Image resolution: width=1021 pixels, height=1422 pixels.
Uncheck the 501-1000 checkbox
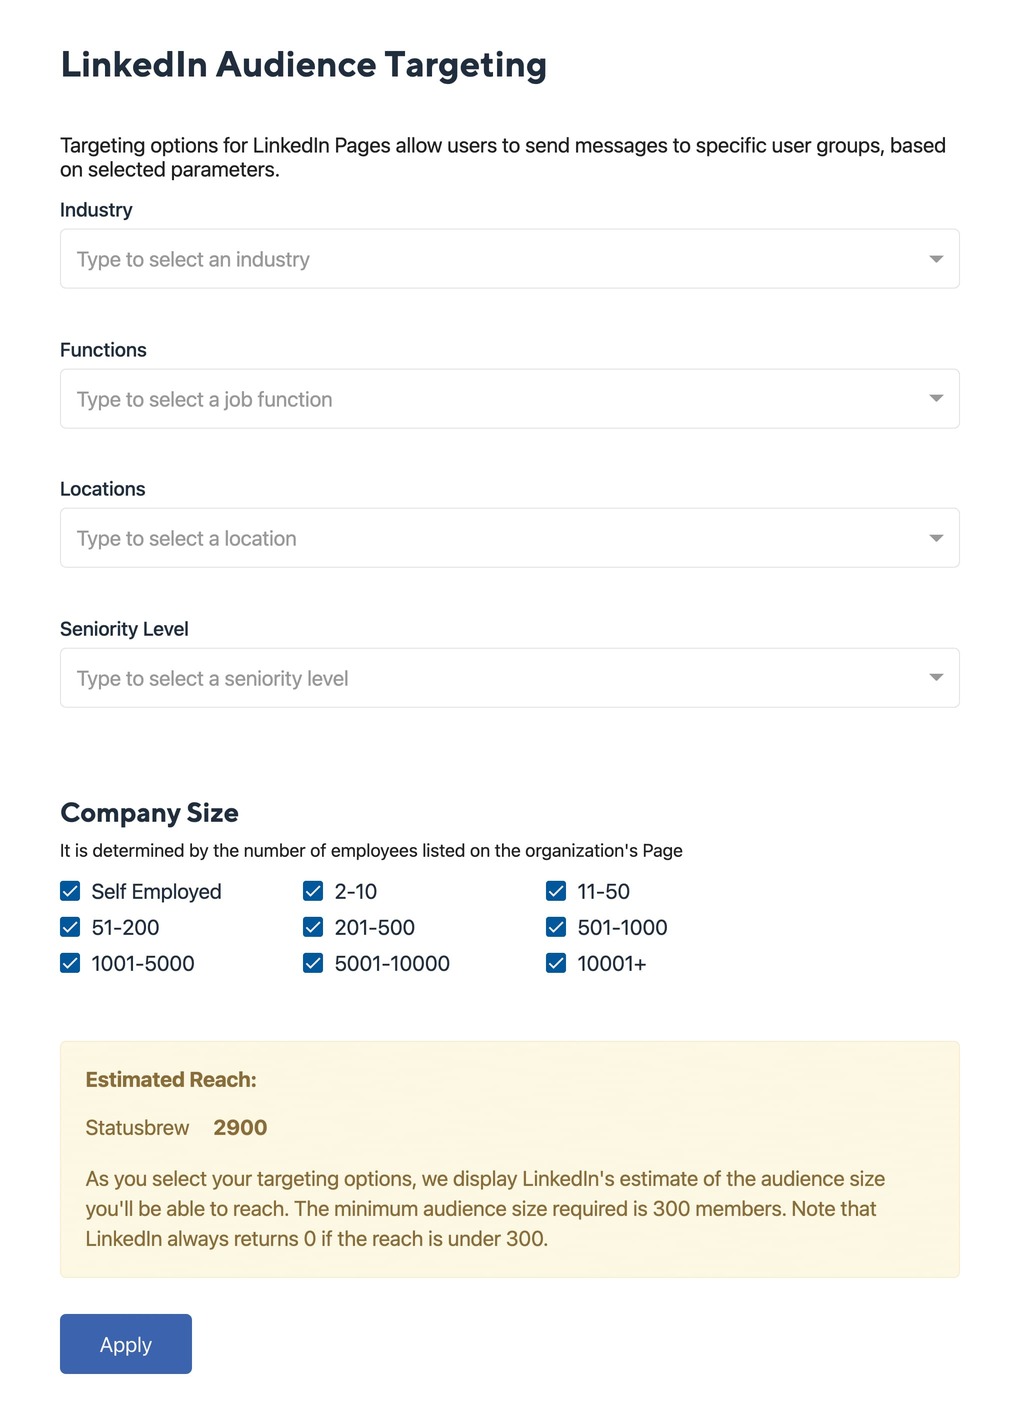coord(556,927)
